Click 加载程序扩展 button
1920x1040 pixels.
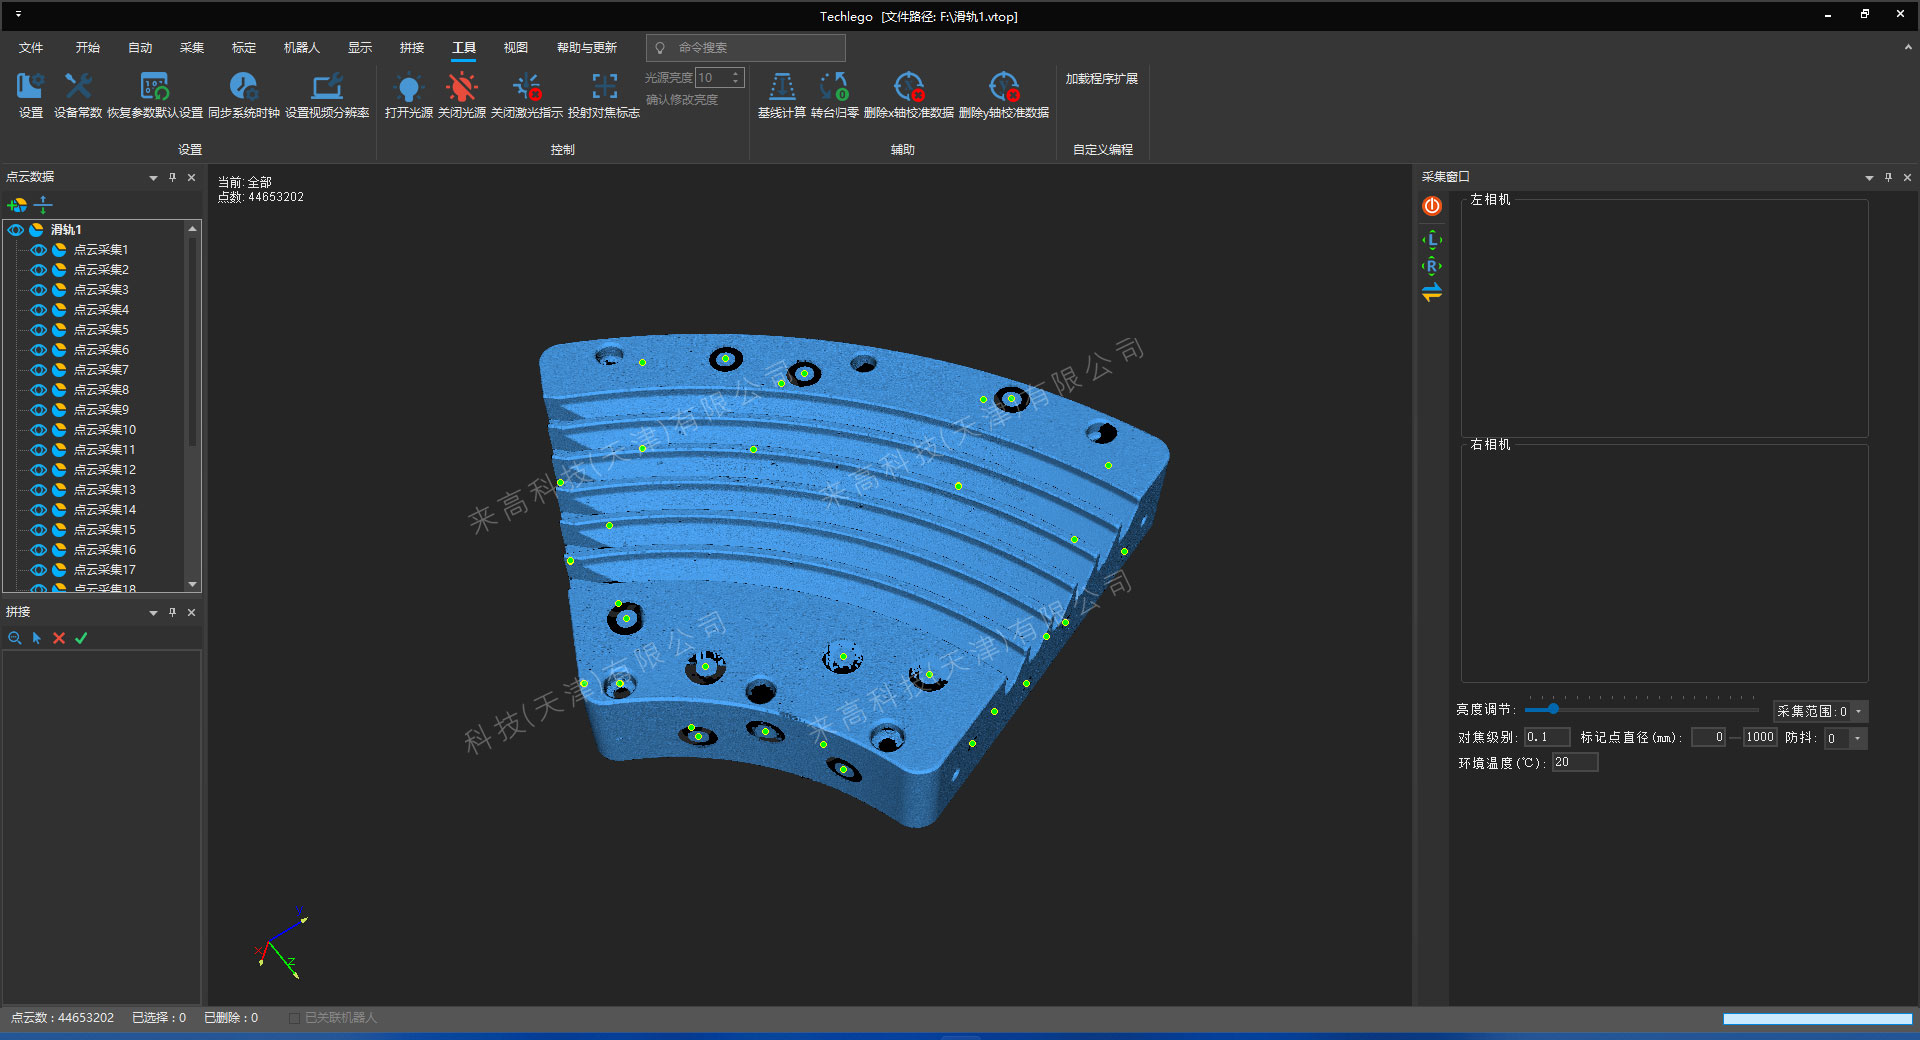(x=1101, y=79)
